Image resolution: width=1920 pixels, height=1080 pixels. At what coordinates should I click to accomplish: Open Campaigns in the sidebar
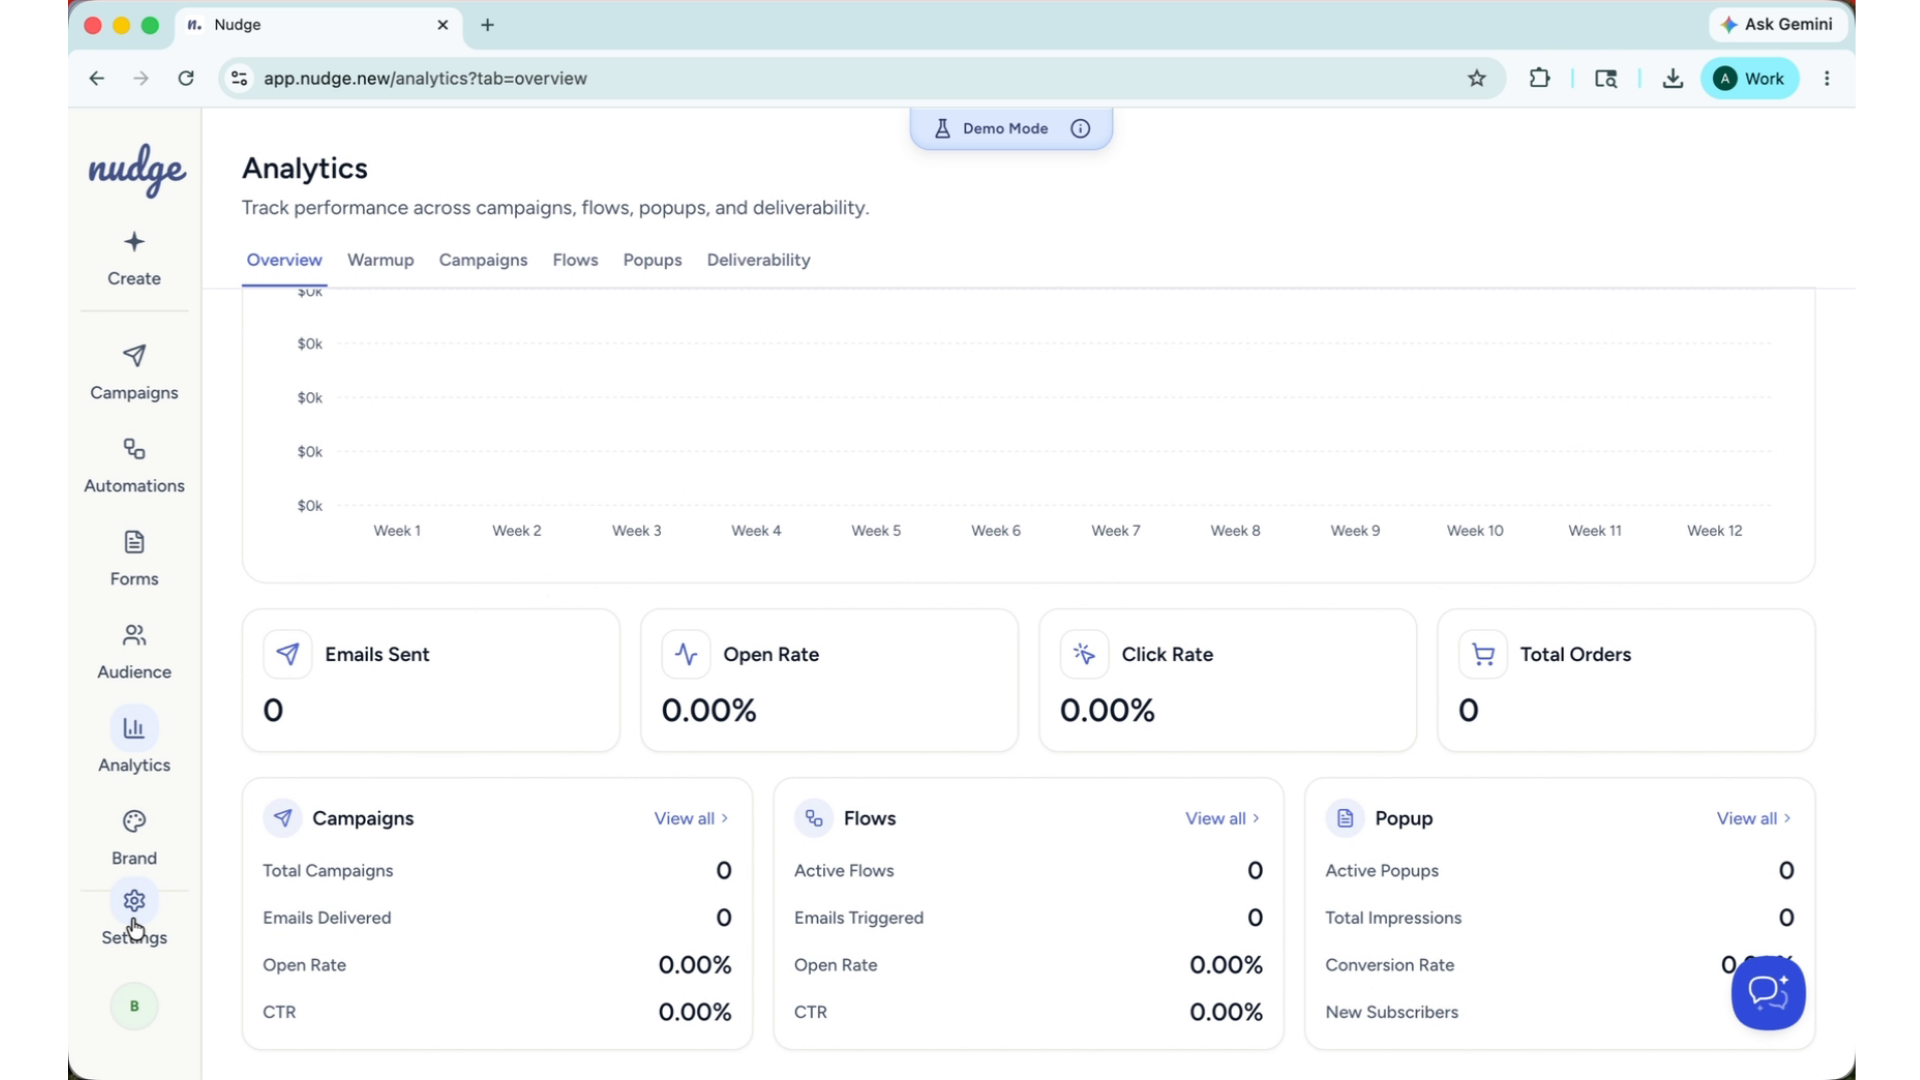[134, 373]
